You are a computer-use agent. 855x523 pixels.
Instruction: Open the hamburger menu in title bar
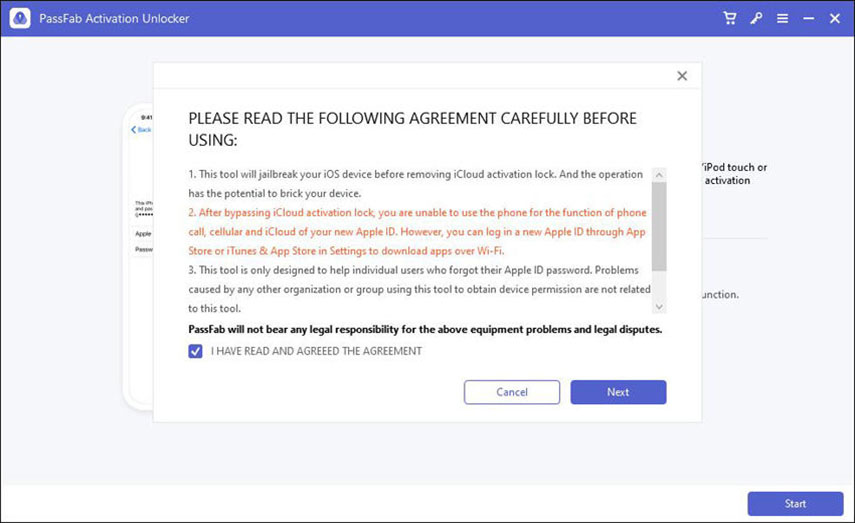tap(782, 19)
